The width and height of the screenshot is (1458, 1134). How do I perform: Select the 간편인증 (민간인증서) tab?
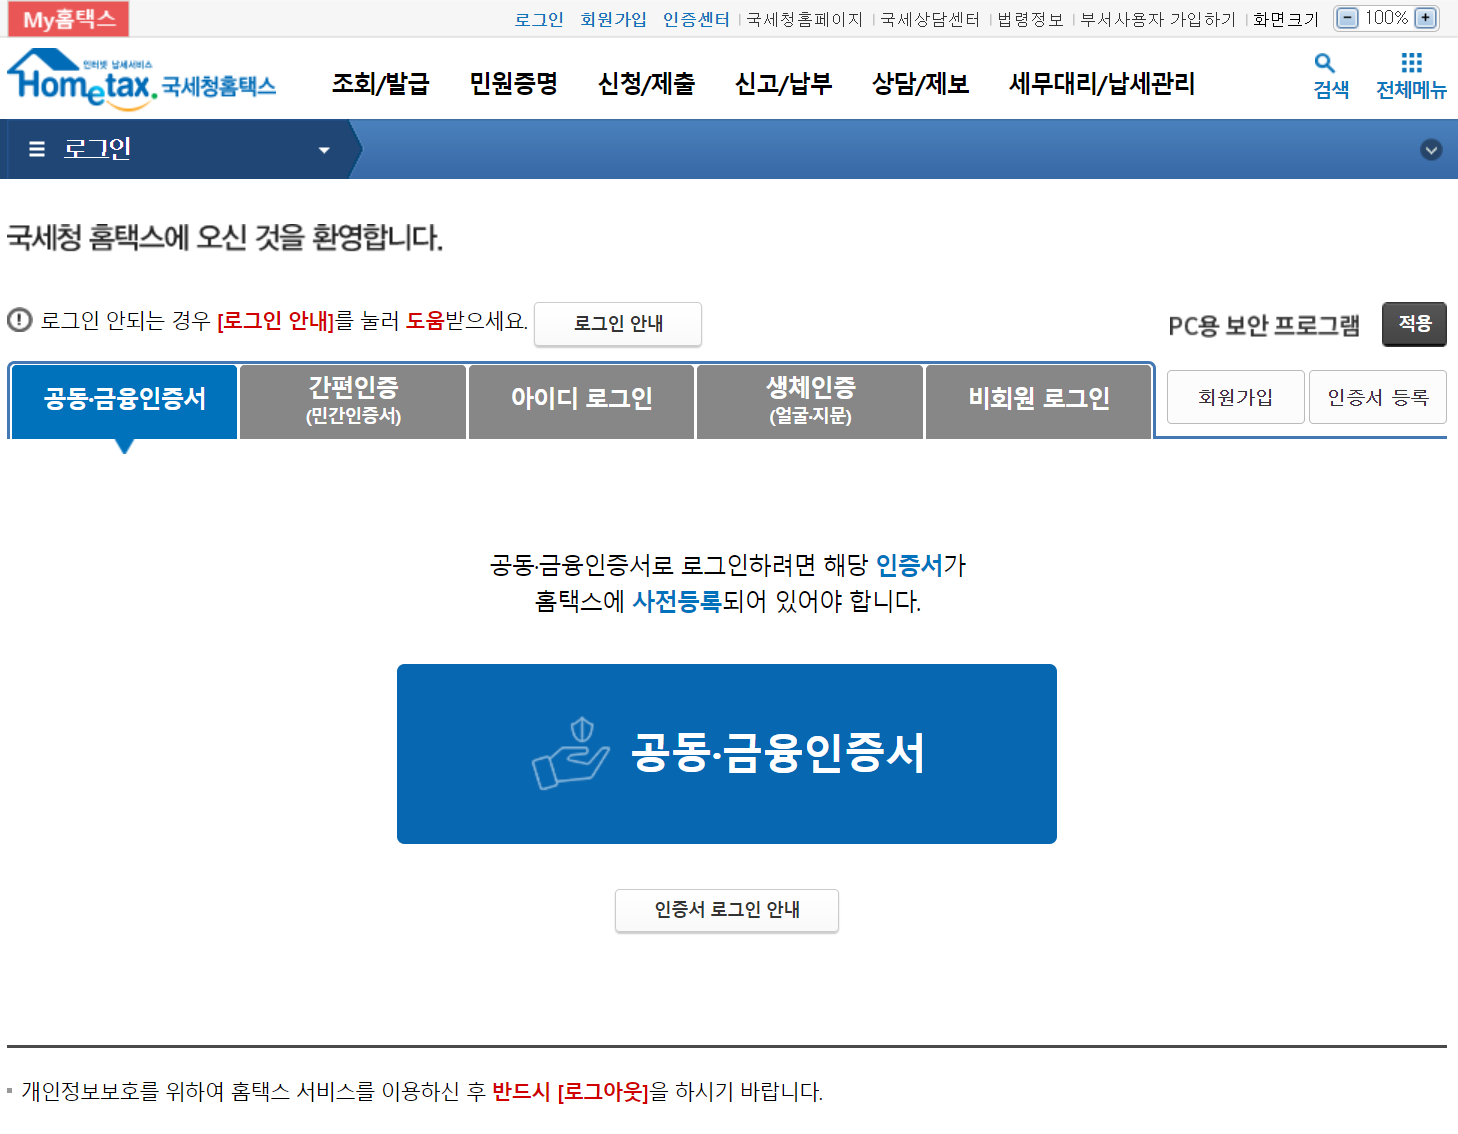tap(353, 401)
